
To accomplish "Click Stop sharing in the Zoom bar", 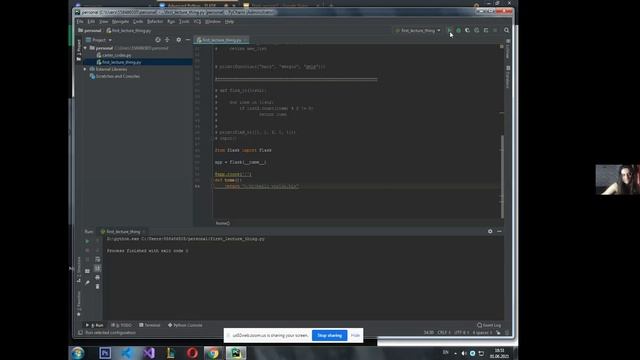I will [329, 336].
